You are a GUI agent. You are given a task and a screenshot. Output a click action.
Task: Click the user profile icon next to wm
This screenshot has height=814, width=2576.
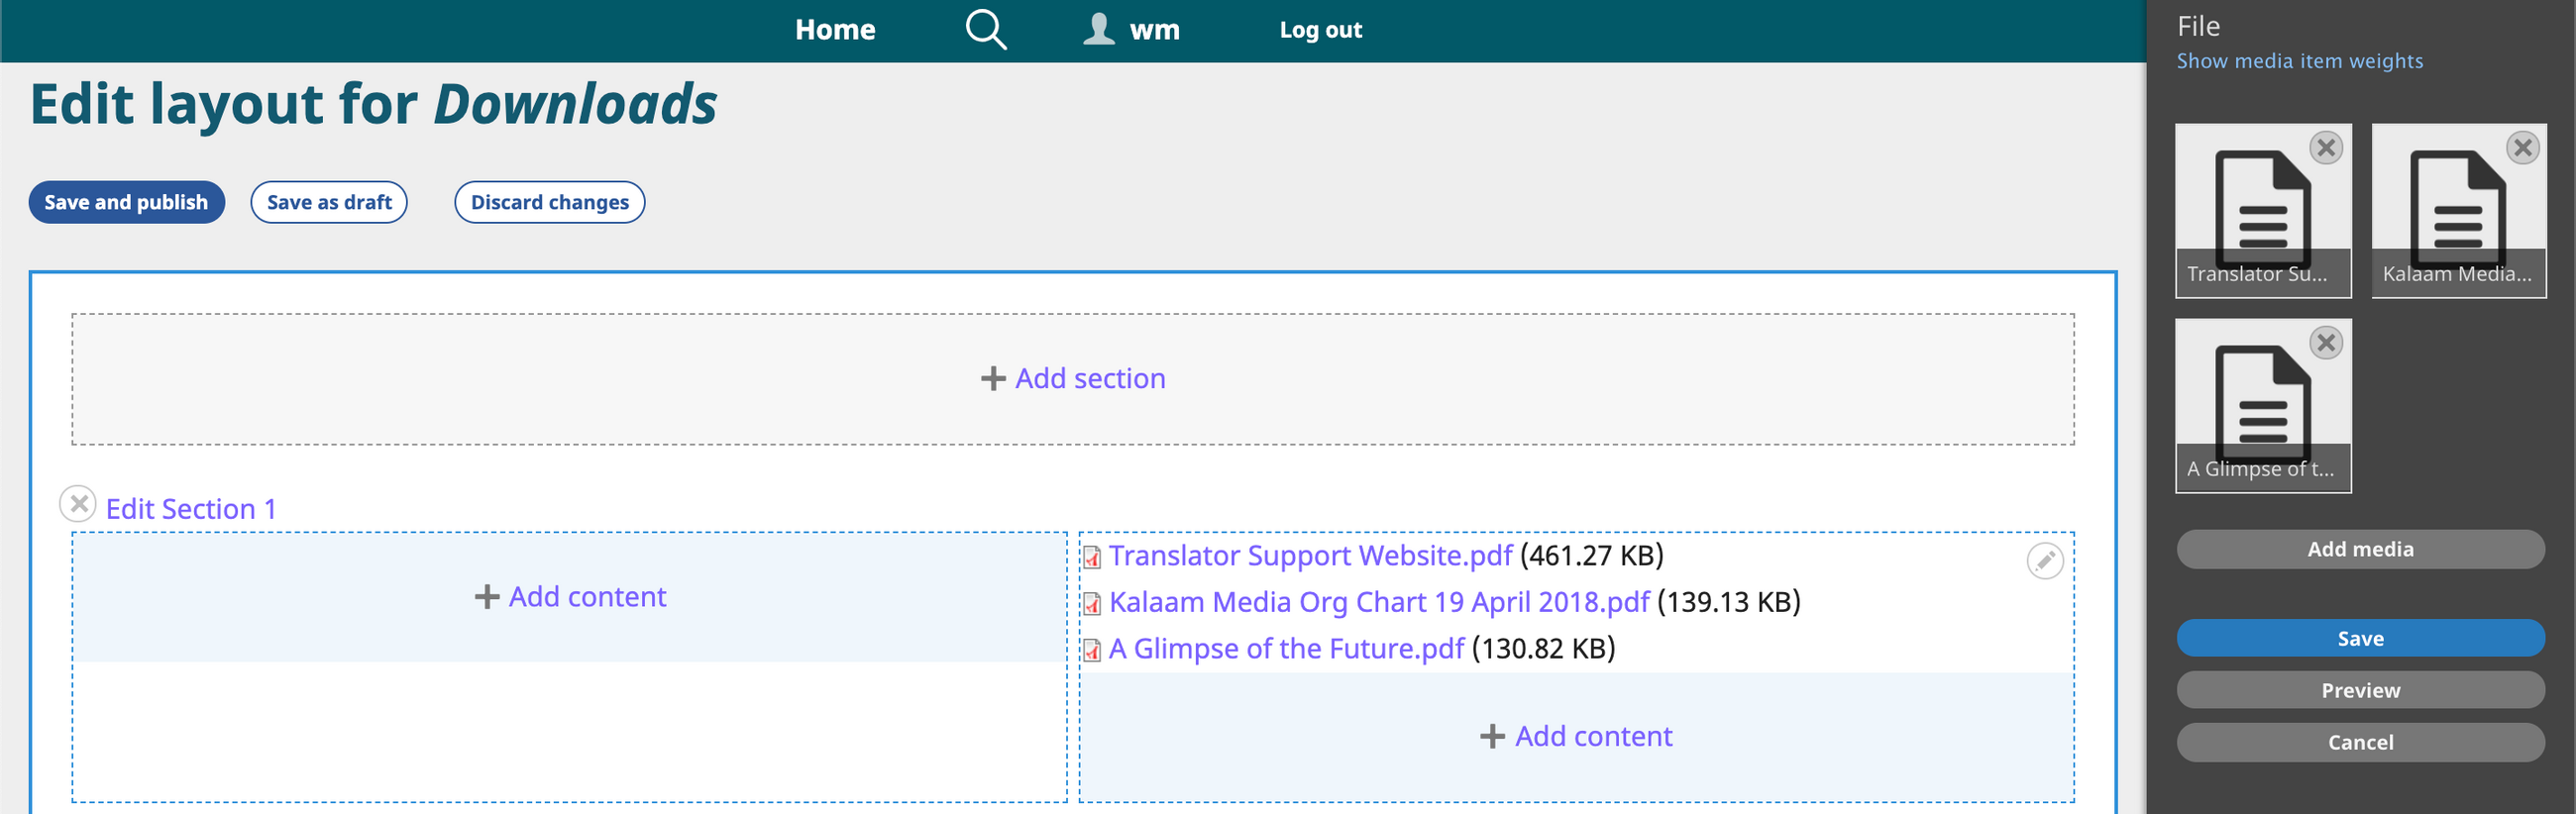tap(1098, 29)
